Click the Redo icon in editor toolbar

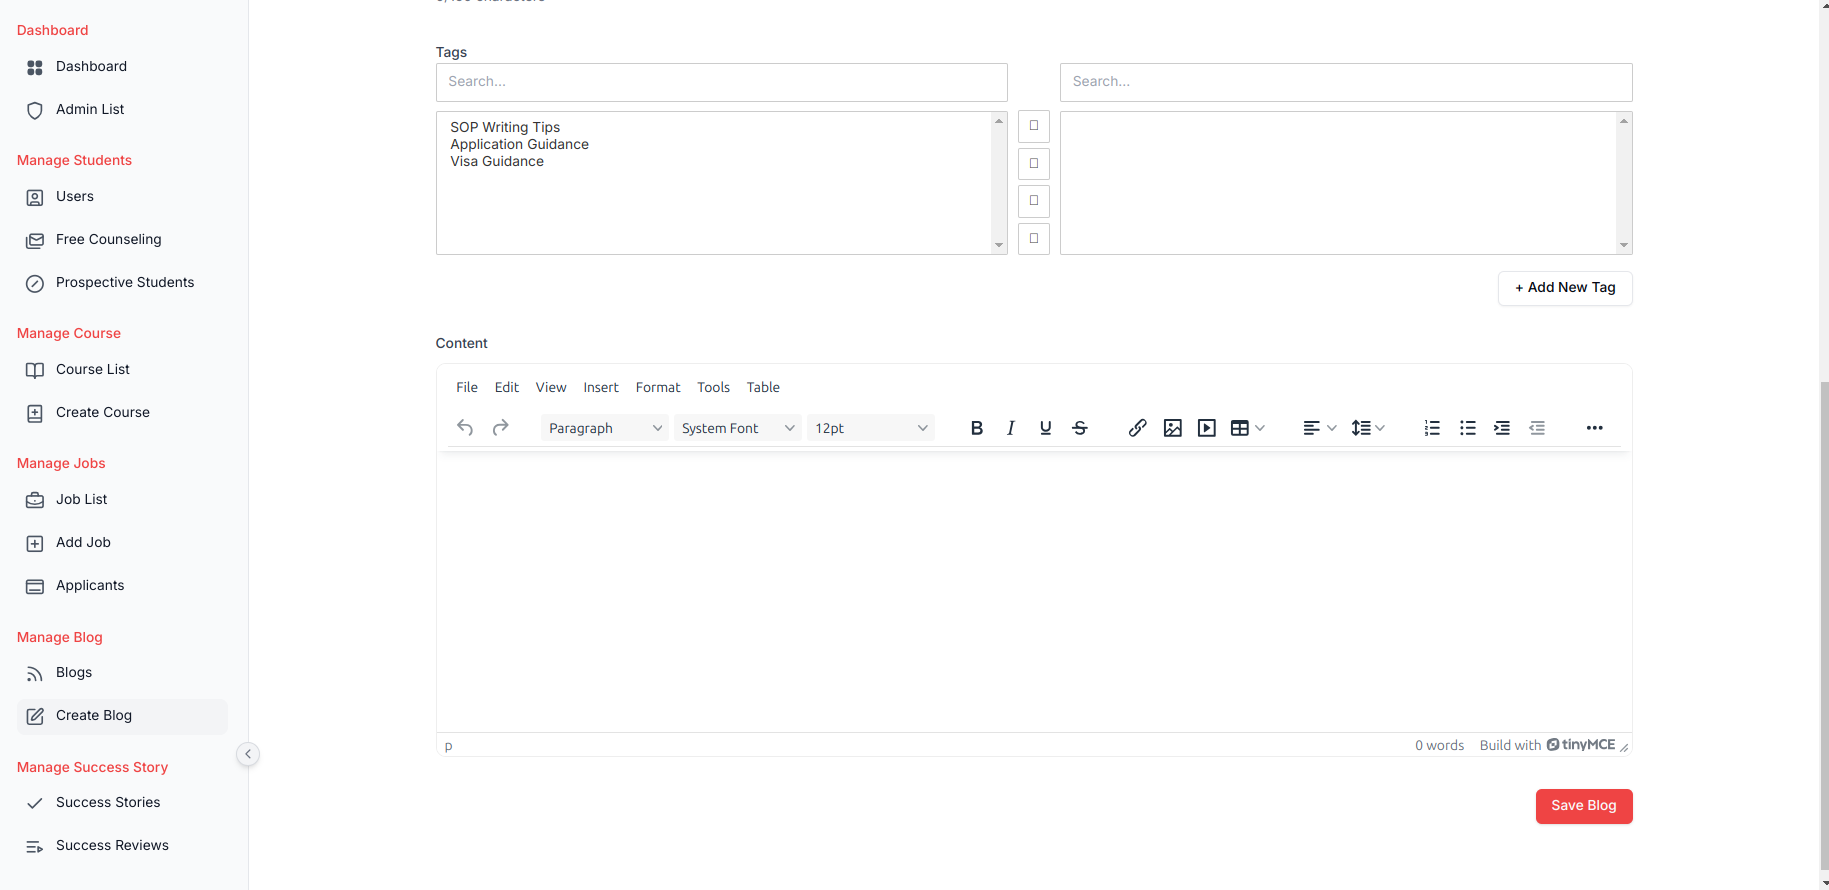(501, 428)
